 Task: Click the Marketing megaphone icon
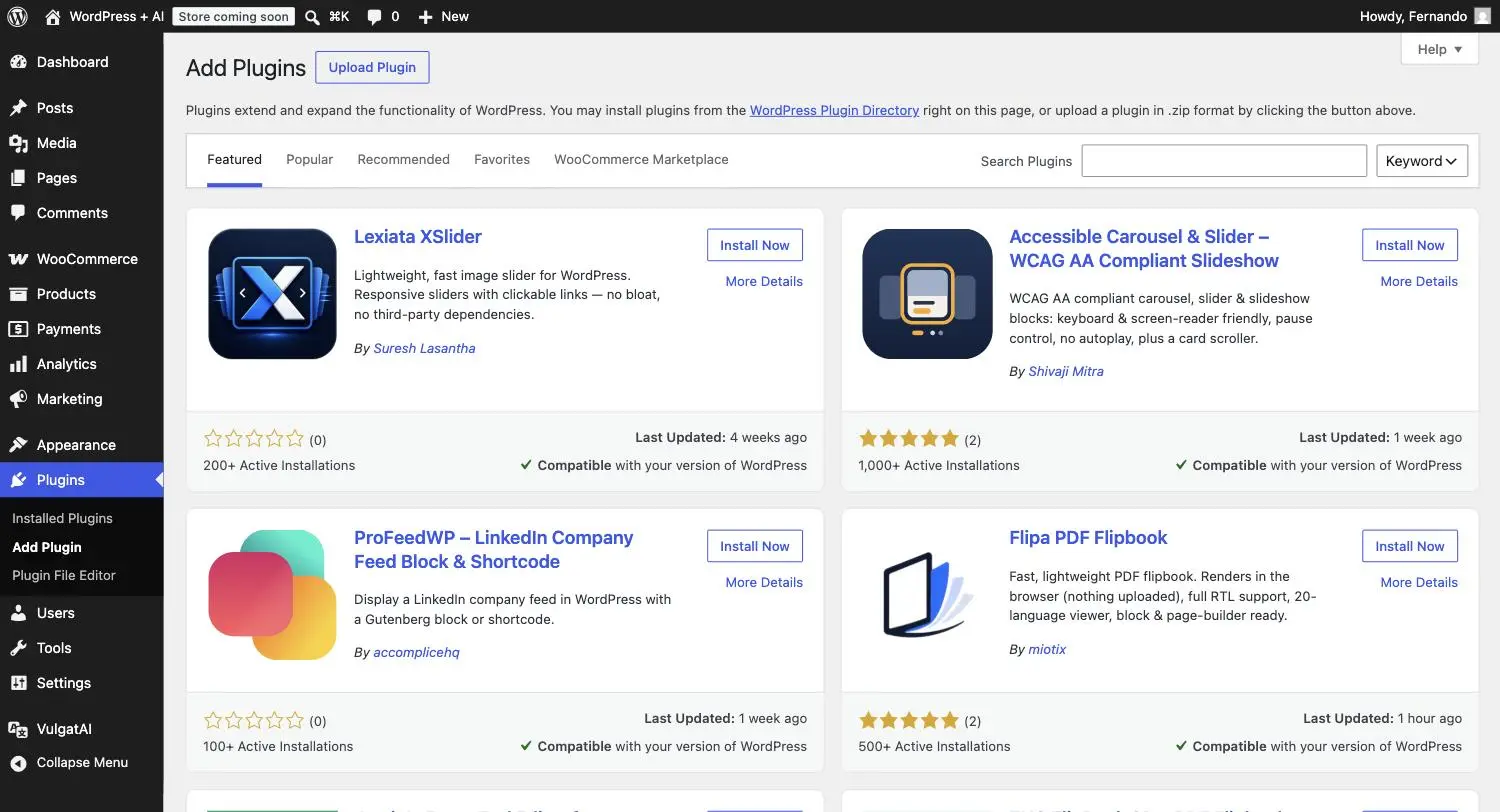18,399
